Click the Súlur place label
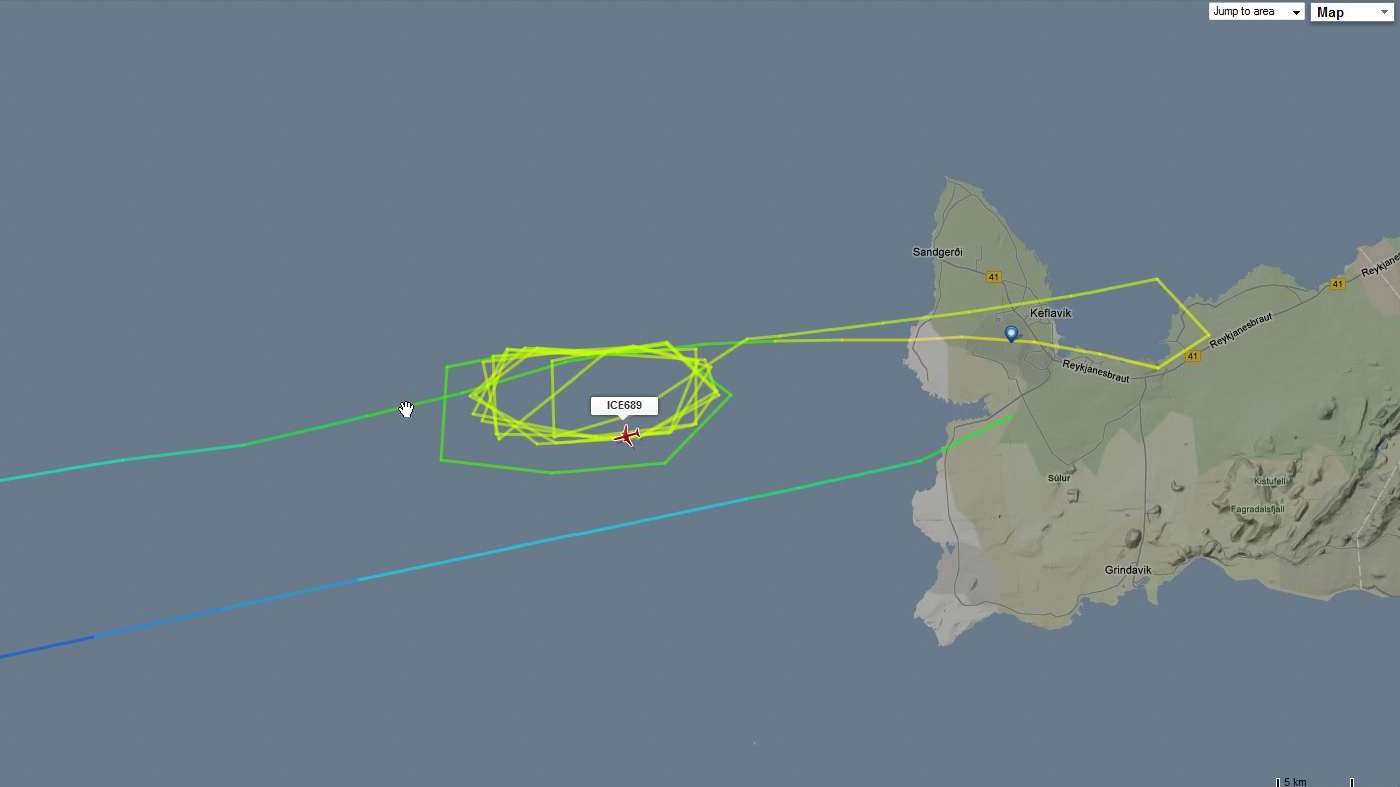This screenshot has height=787, width=1400. (x=1059, y=478)
